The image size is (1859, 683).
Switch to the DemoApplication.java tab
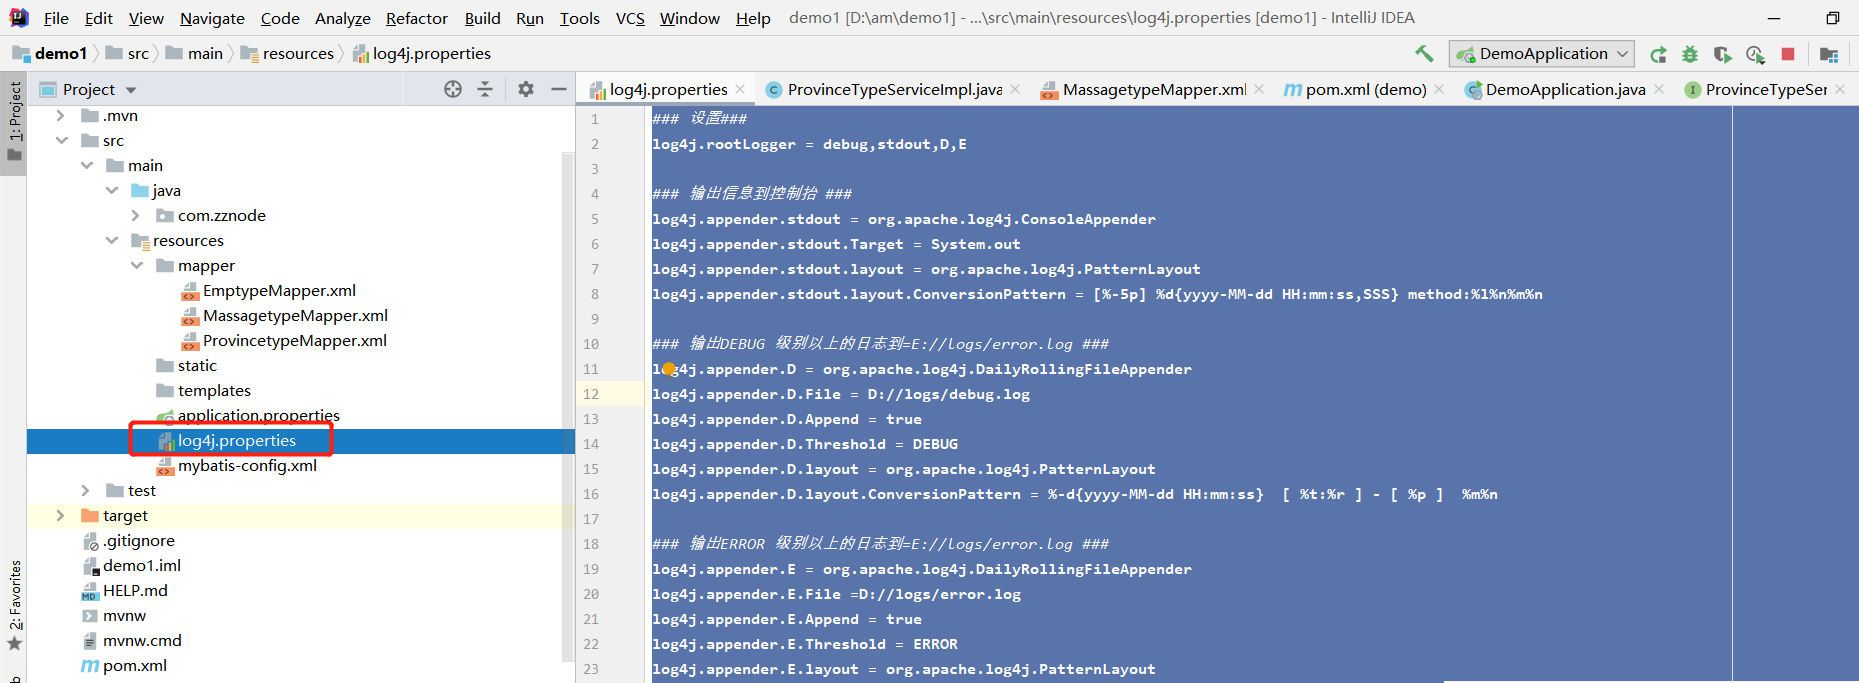pos(1565,89)
